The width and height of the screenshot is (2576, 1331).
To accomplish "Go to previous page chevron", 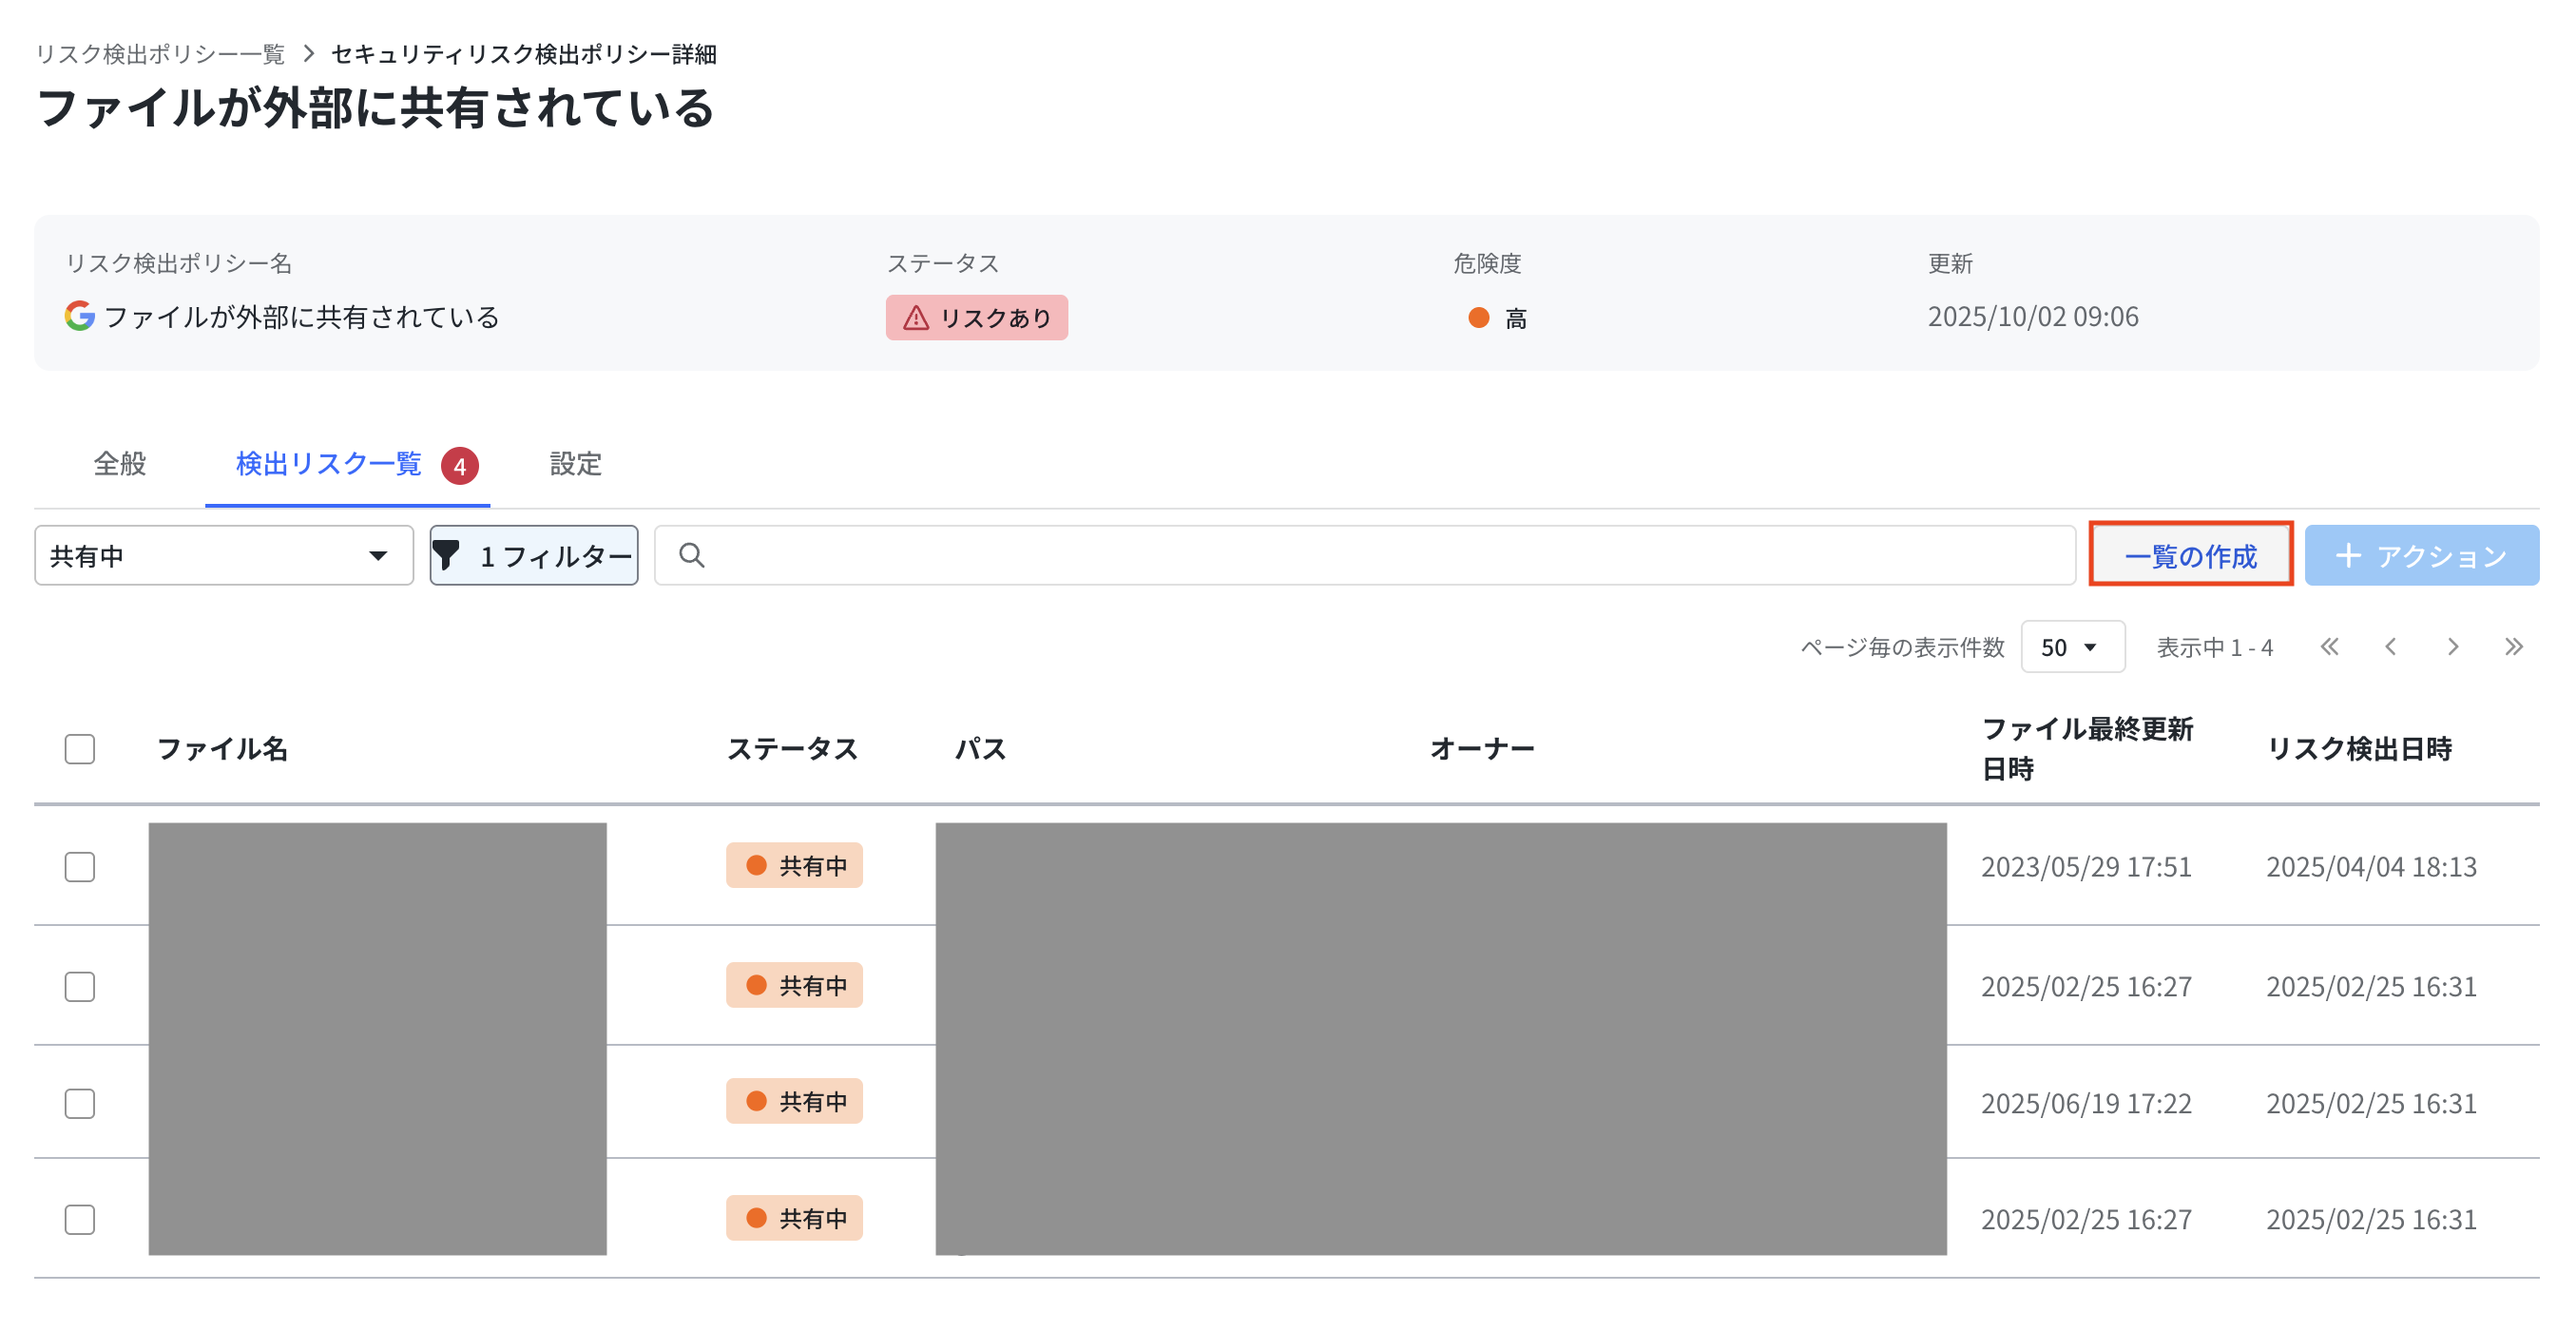I will click(x=2391, y=646).
